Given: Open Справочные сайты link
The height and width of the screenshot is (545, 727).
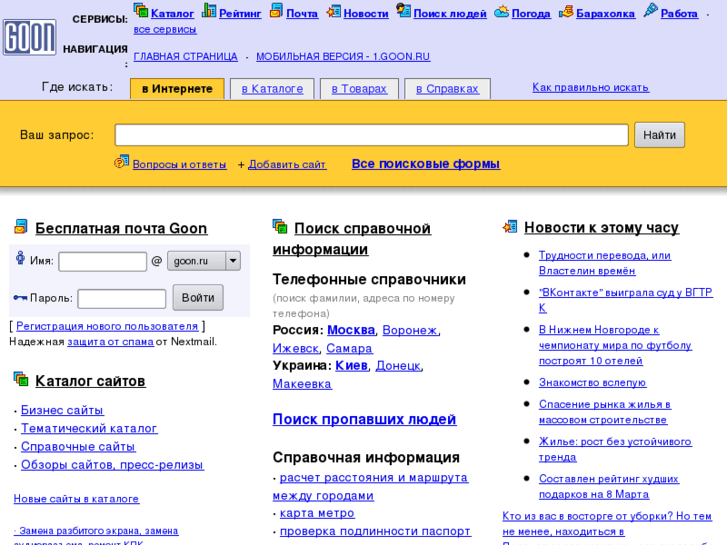Looking at the screenshot, I should (78, 446).
